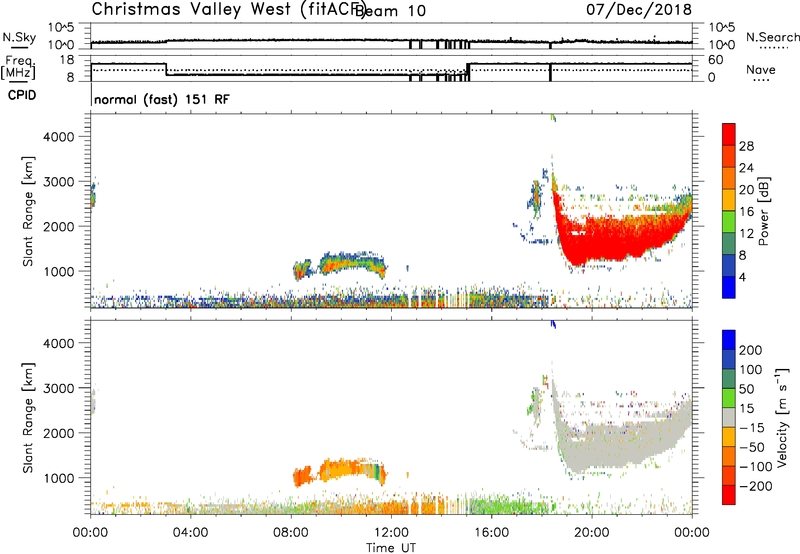Image resolution: width=800 pixels, height=554 pixels.
Task: Click the 'Christmas Valley West (fitACF)' title text
Action: pyautogui.click(x=229, y=9)
